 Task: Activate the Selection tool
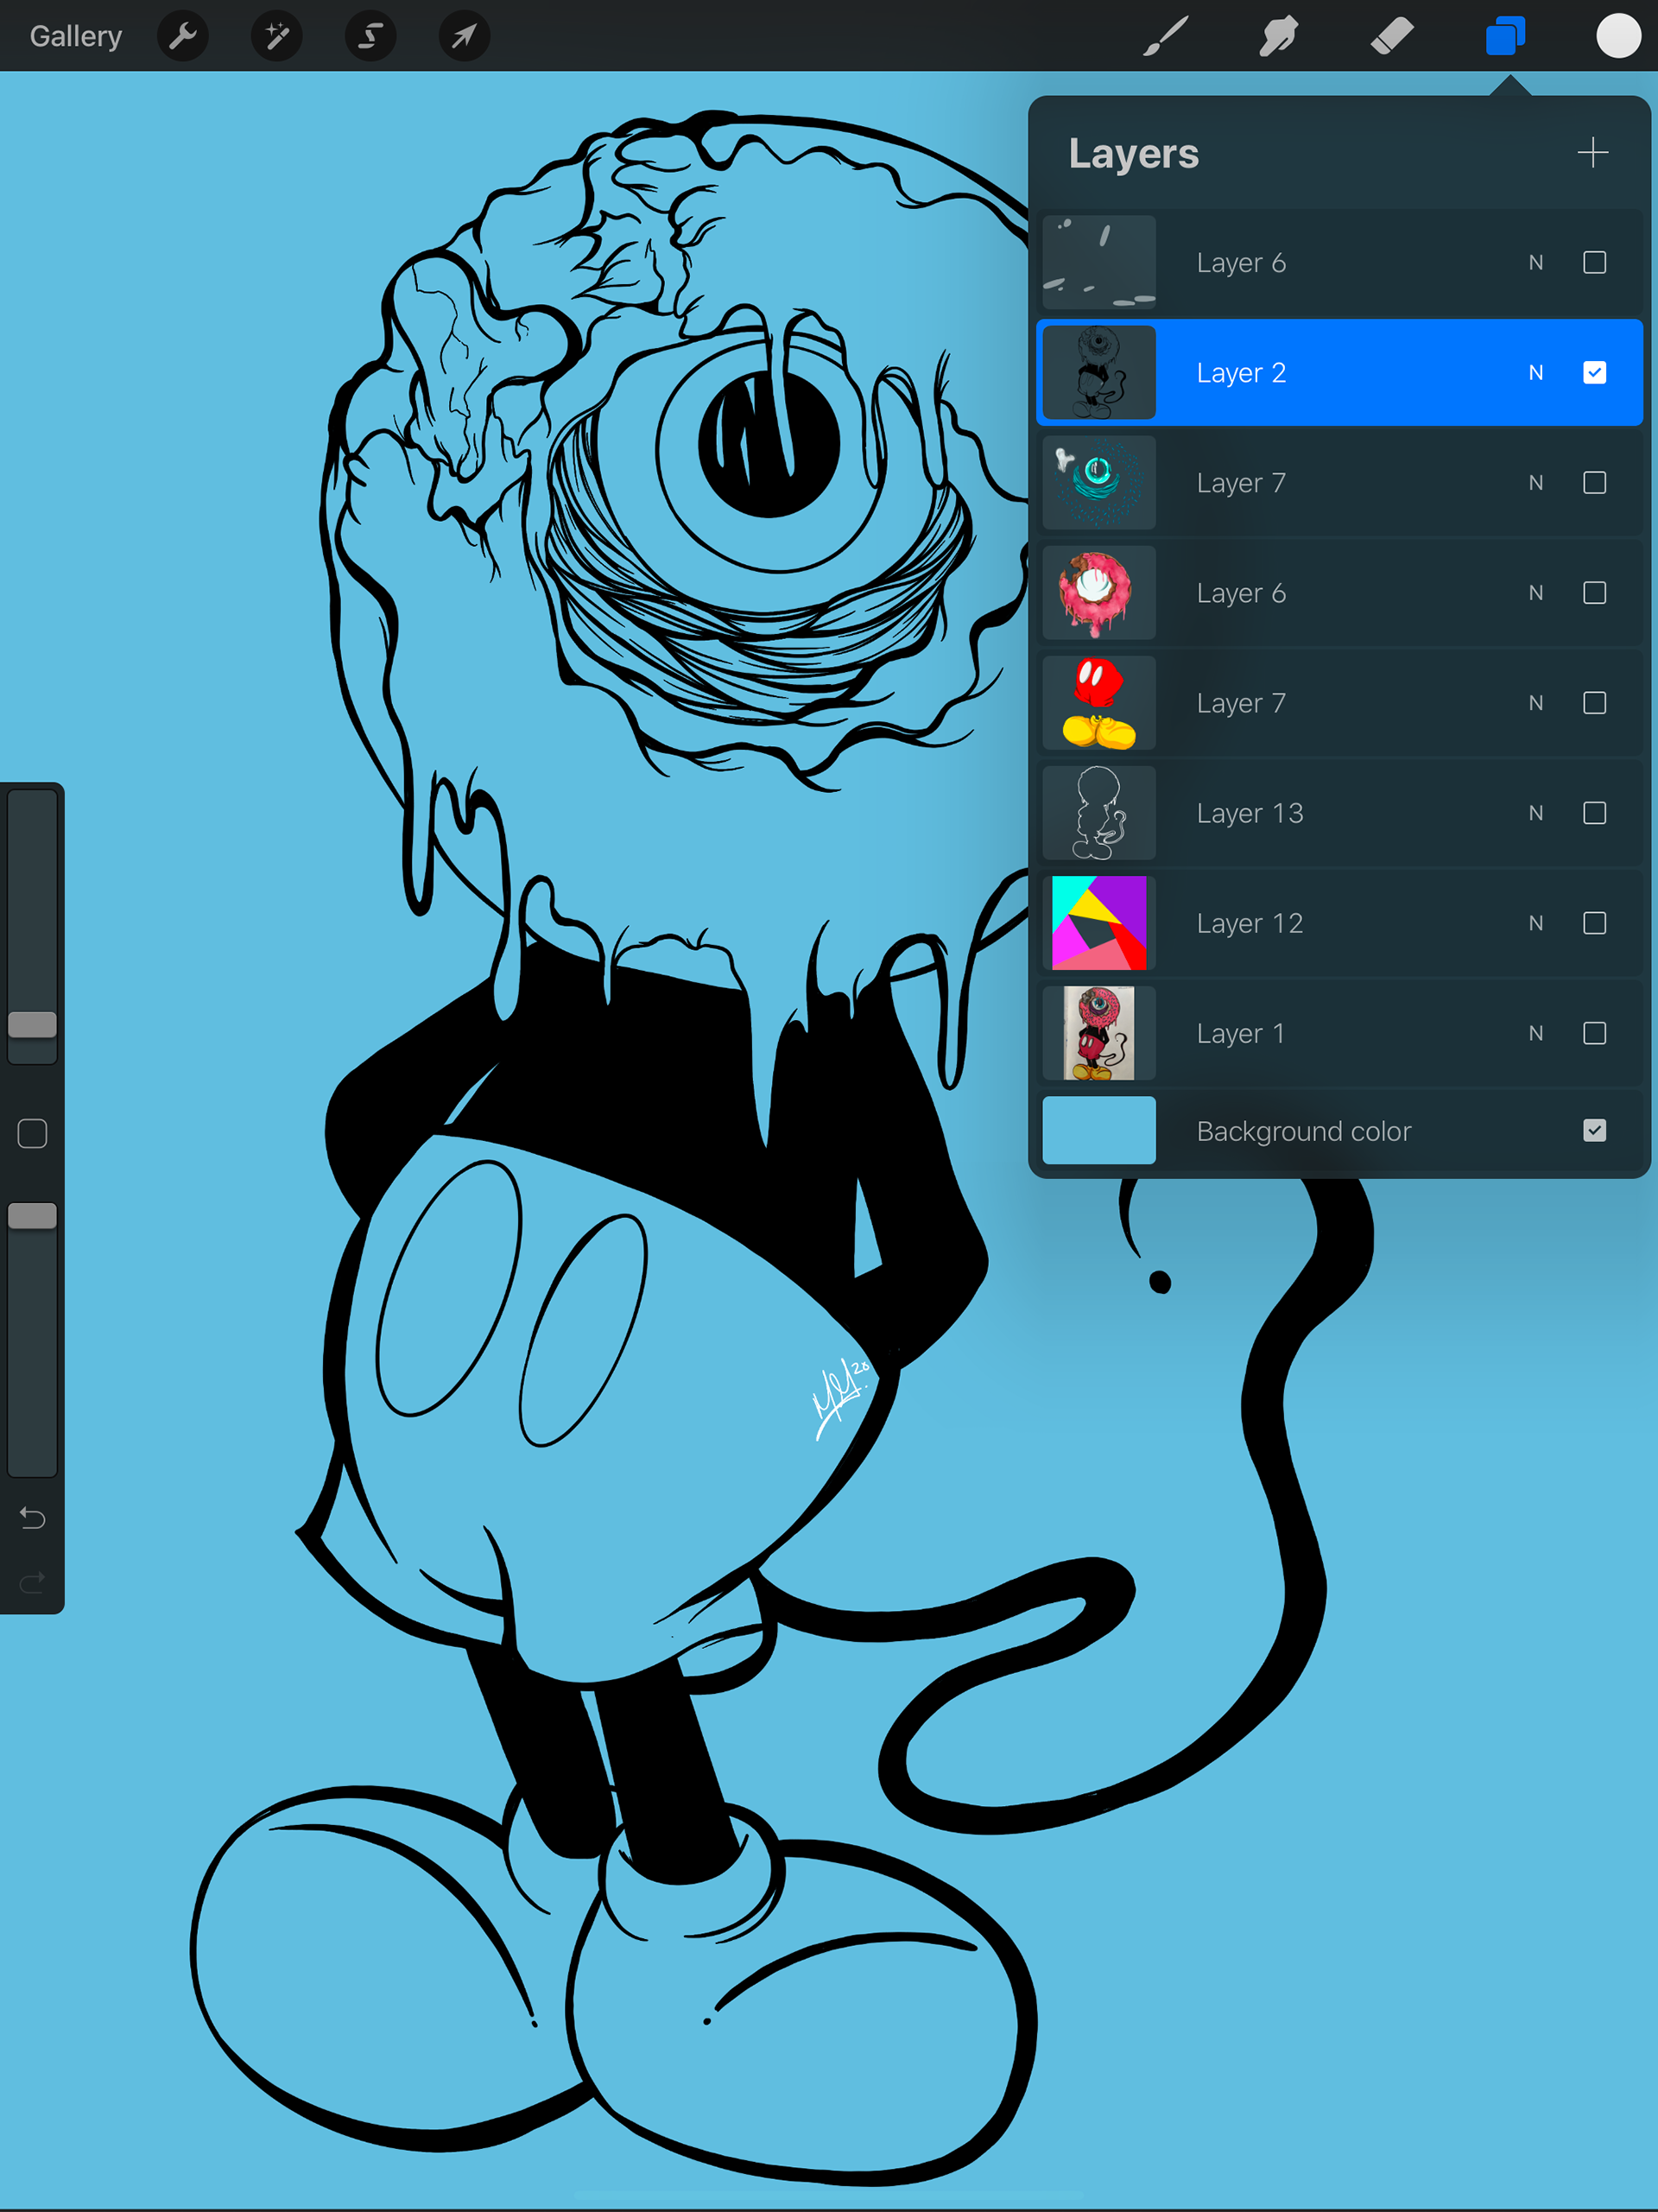click(370, 37)
